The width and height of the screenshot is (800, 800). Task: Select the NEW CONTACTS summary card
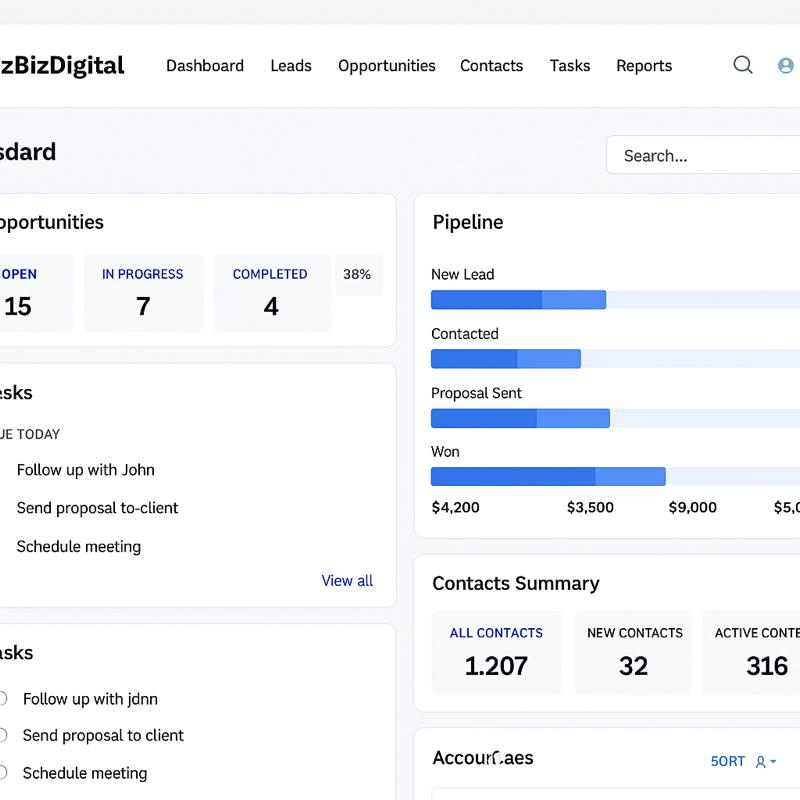coord(634,652)
